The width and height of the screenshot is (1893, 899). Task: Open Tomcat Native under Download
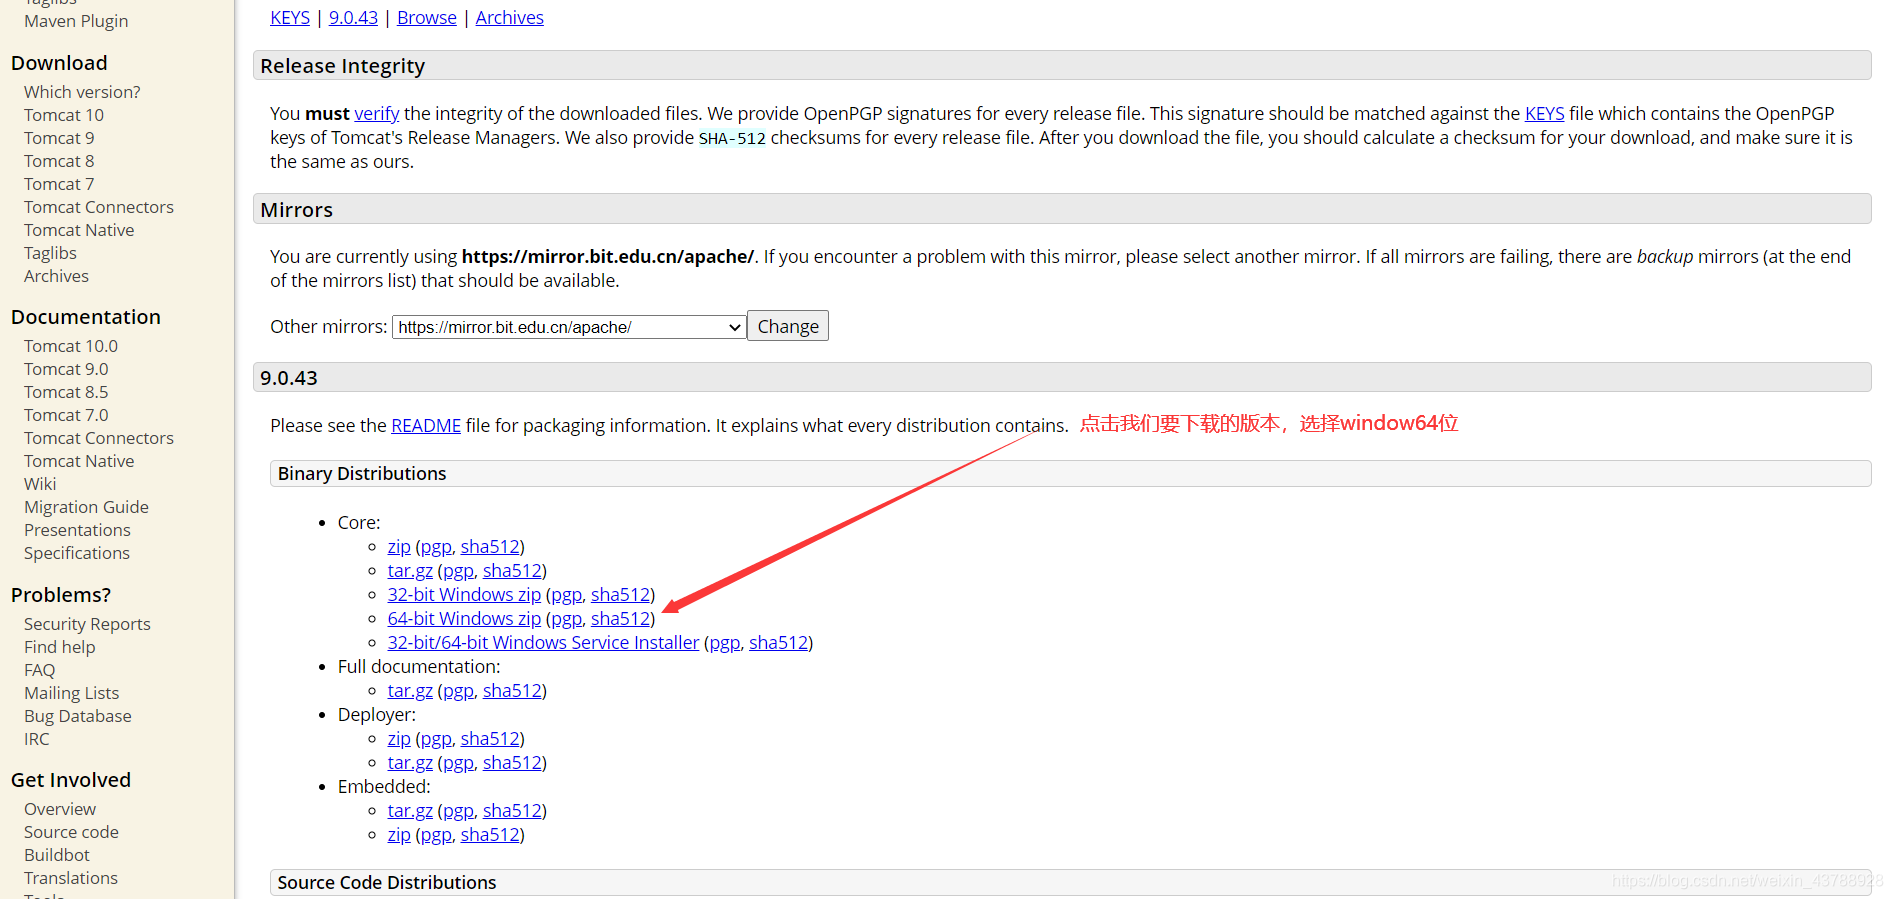(79, 230)
